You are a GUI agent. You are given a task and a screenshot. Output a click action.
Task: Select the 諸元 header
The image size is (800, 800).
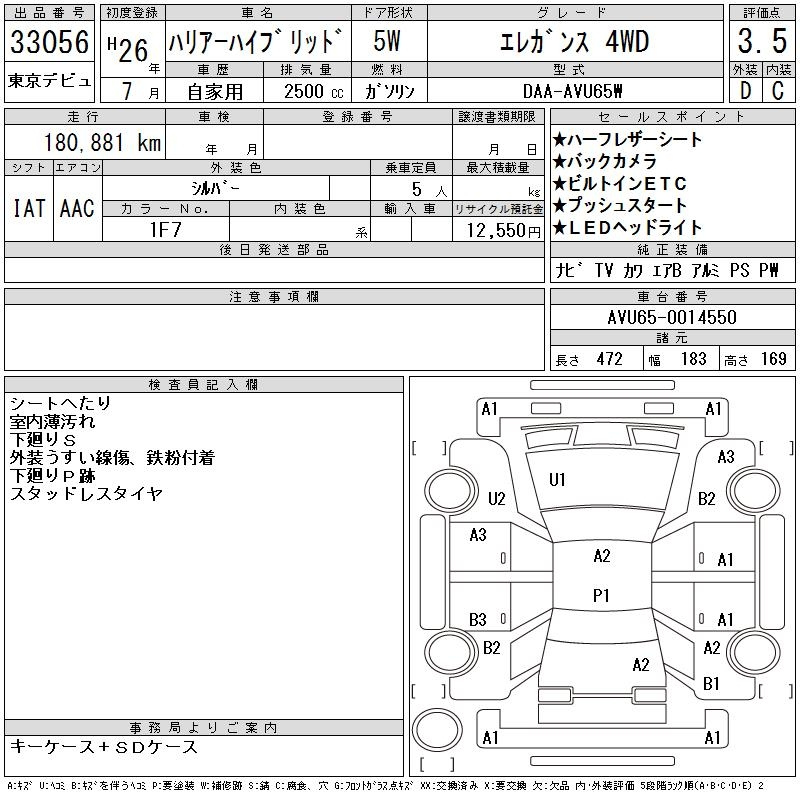click(672, 337)
